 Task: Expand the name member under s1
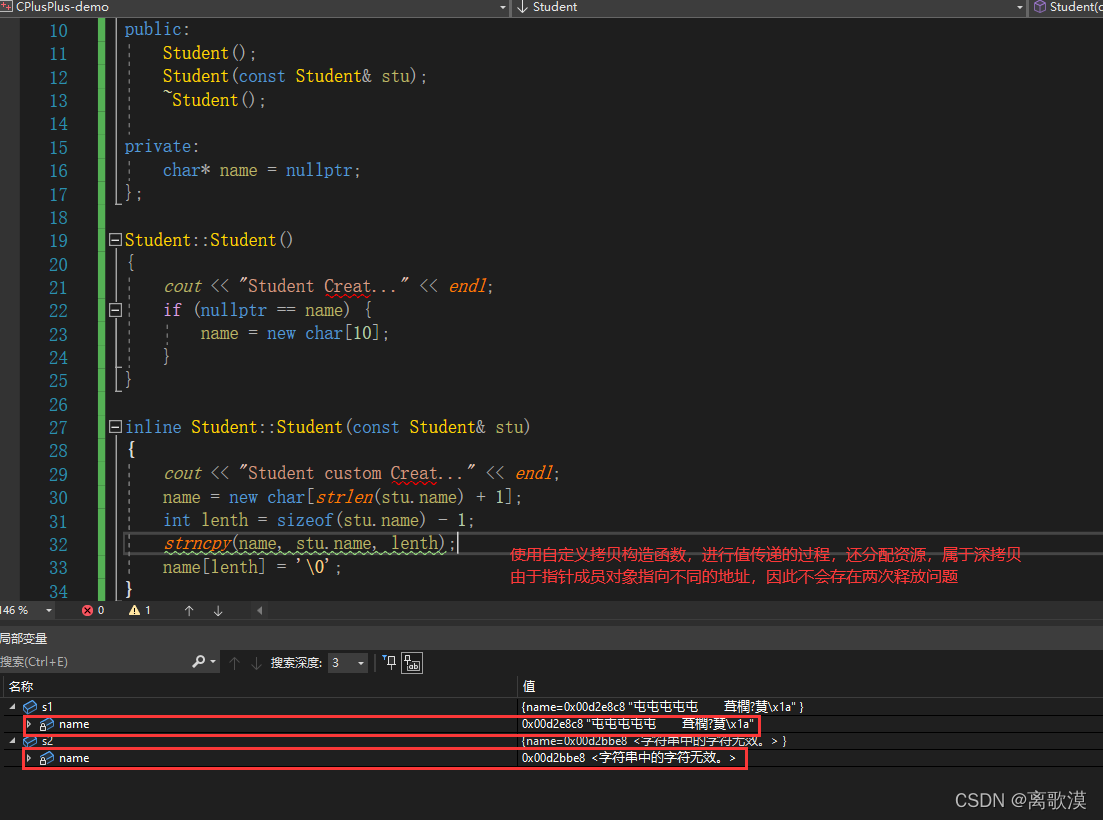[x=29, y=724]
